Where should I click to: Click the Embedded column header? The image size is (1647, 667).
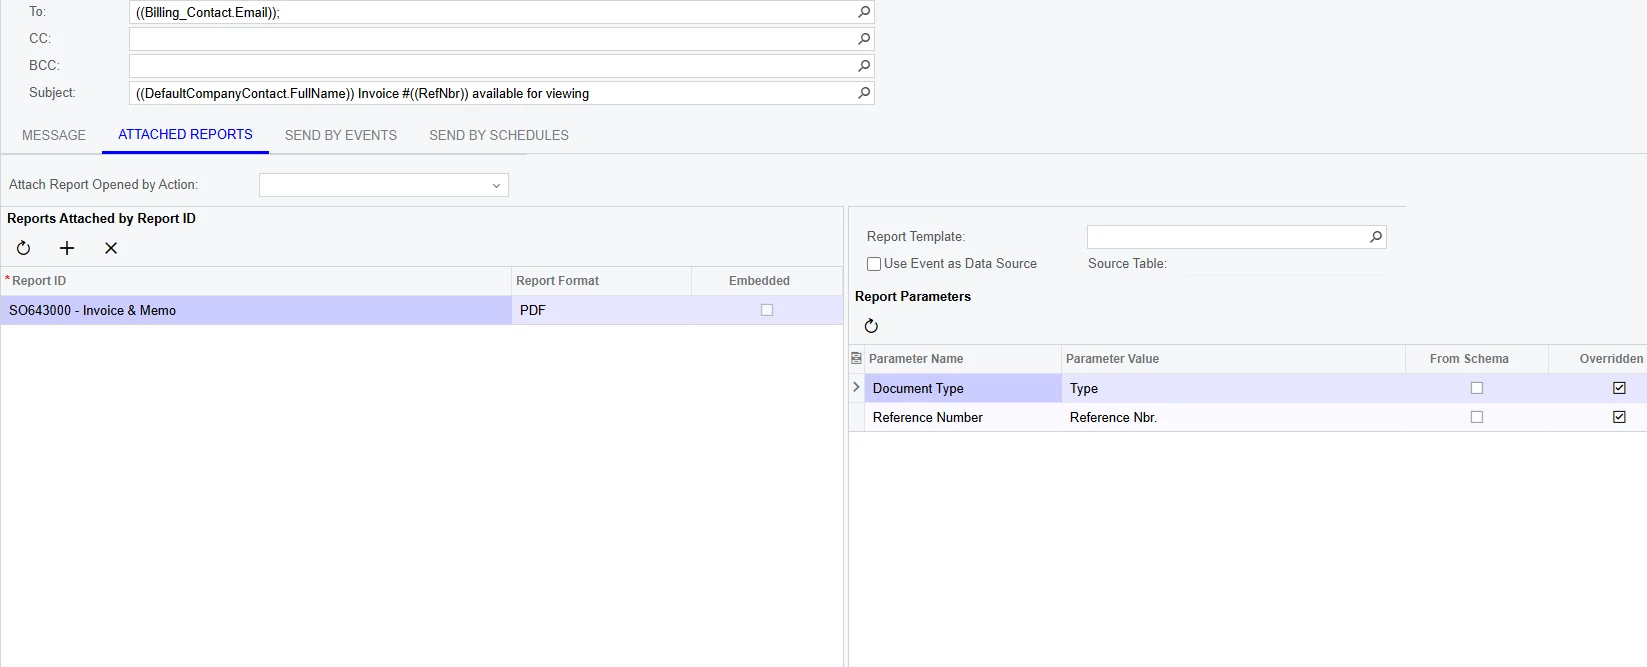coord(767,281)
